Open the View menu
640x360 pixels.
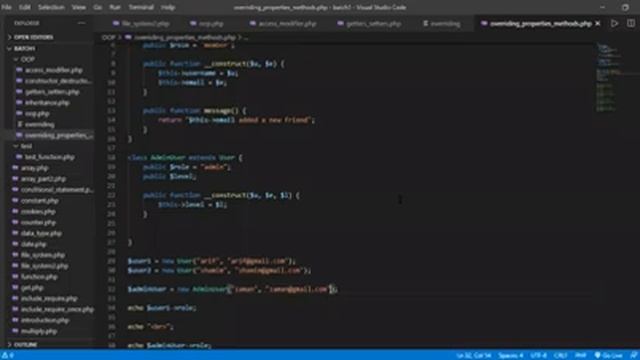[x=79, y=7]
